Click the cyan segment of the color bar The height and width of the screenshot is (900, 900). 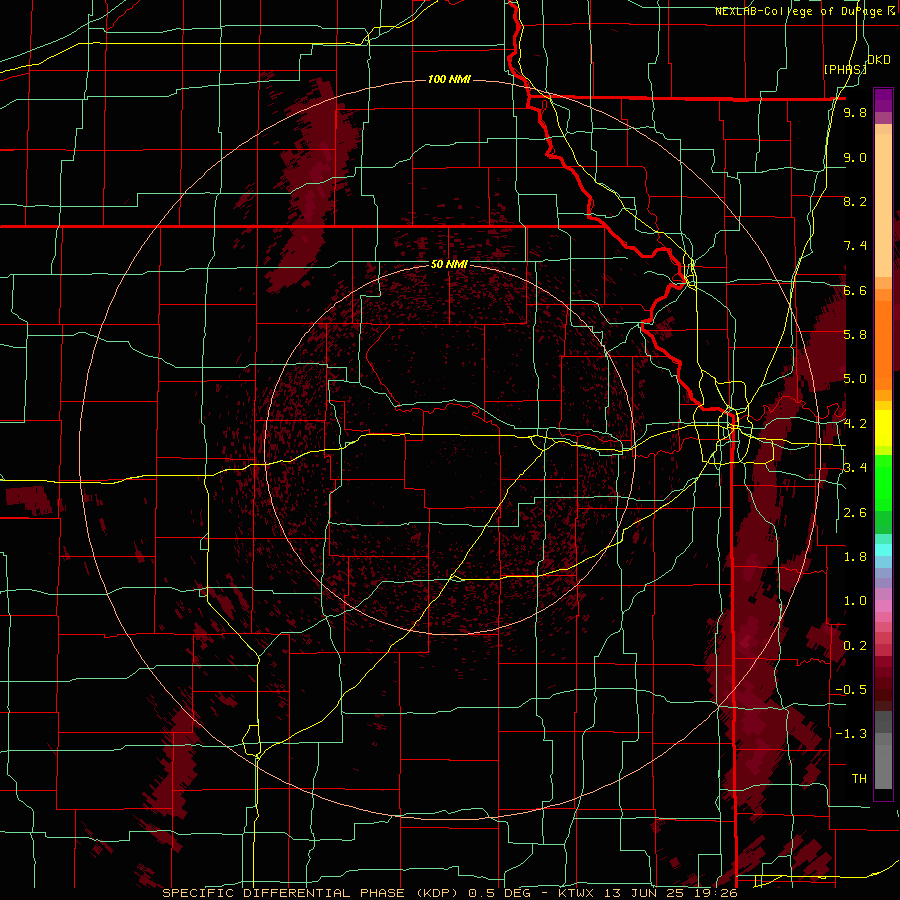pyautogui.click(x=883, y=550)
